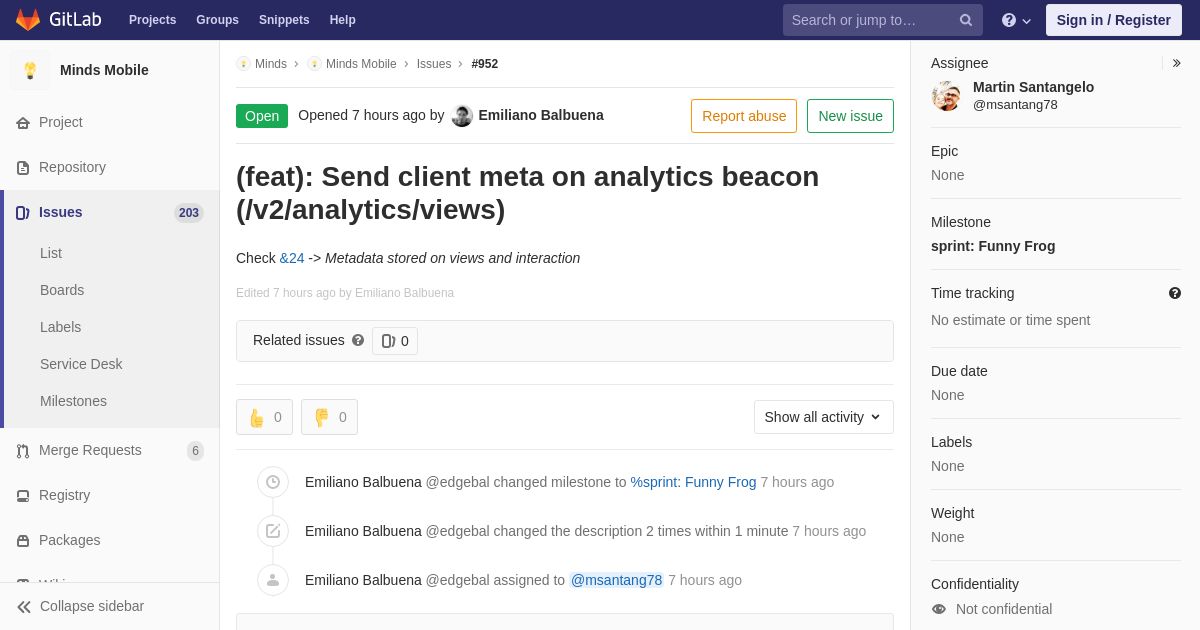Screen dimensions: 1200x630
Task: Click the Minds Mobile project avatar
Action: (x=30, y=70)
